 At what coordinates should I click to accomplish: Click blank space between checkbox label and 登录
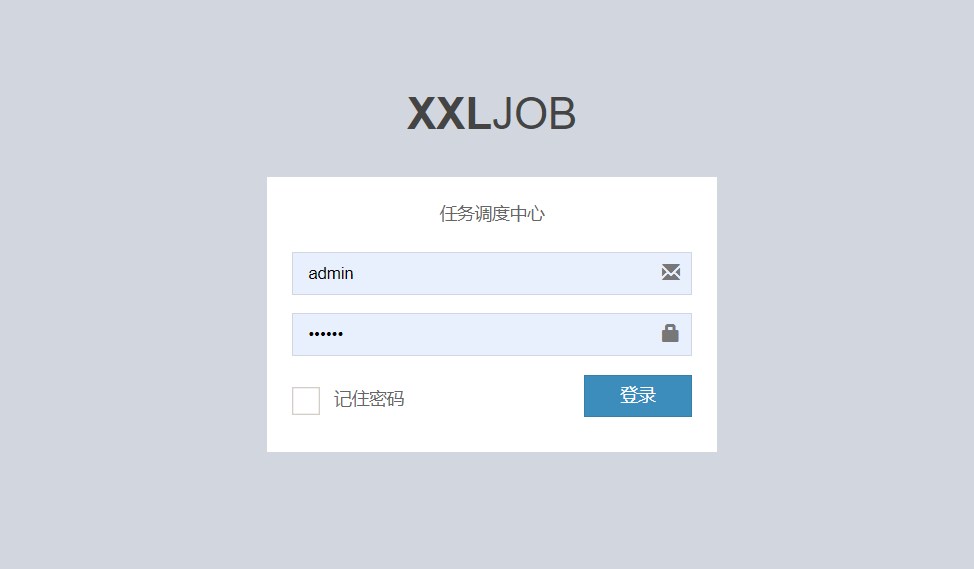494,398
